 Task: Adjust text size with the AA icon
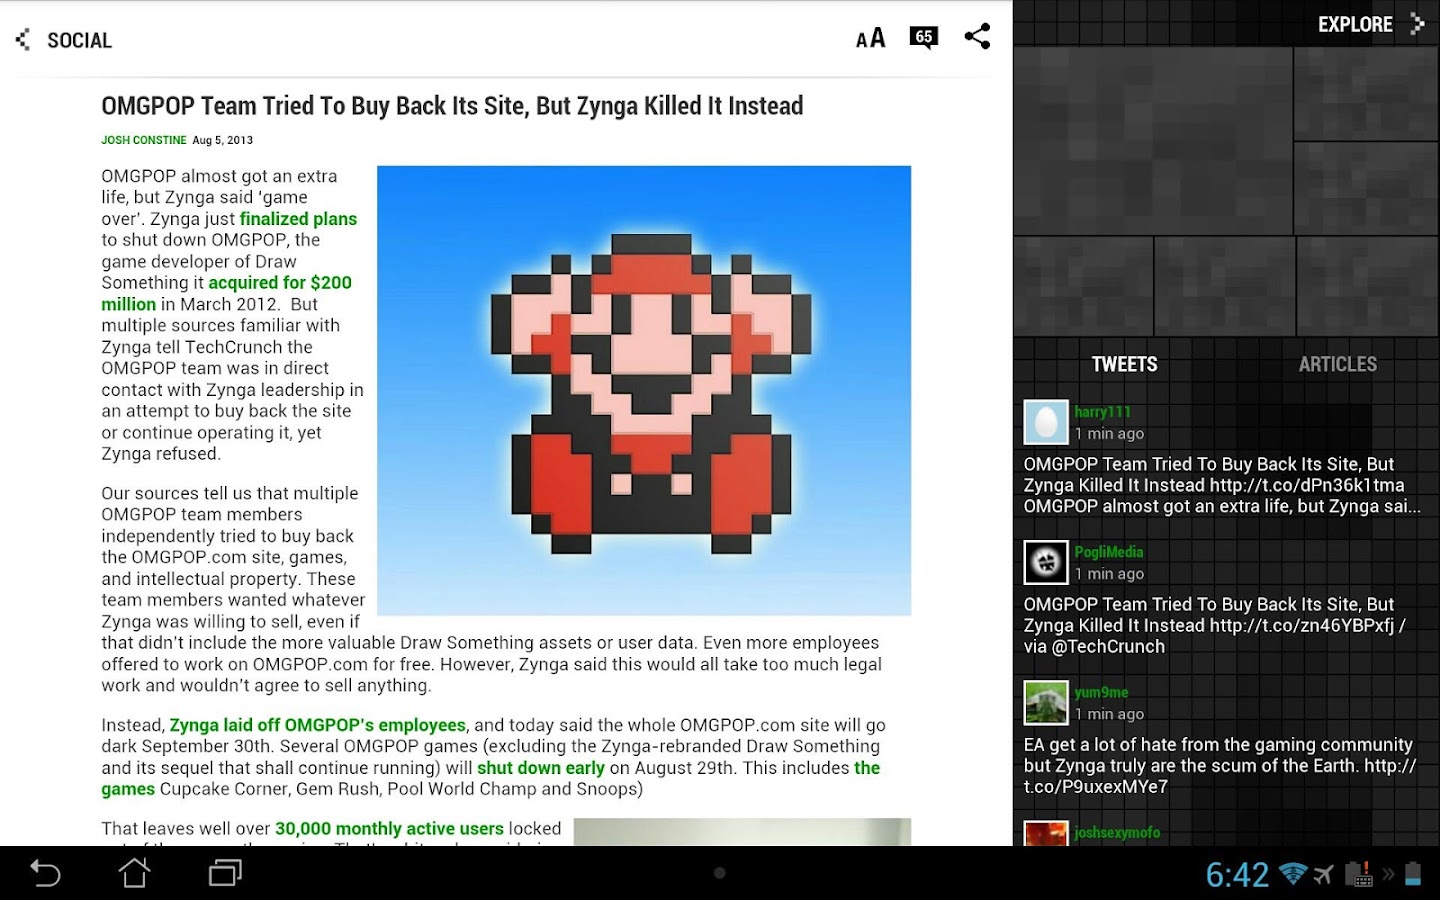pos(869,37)
